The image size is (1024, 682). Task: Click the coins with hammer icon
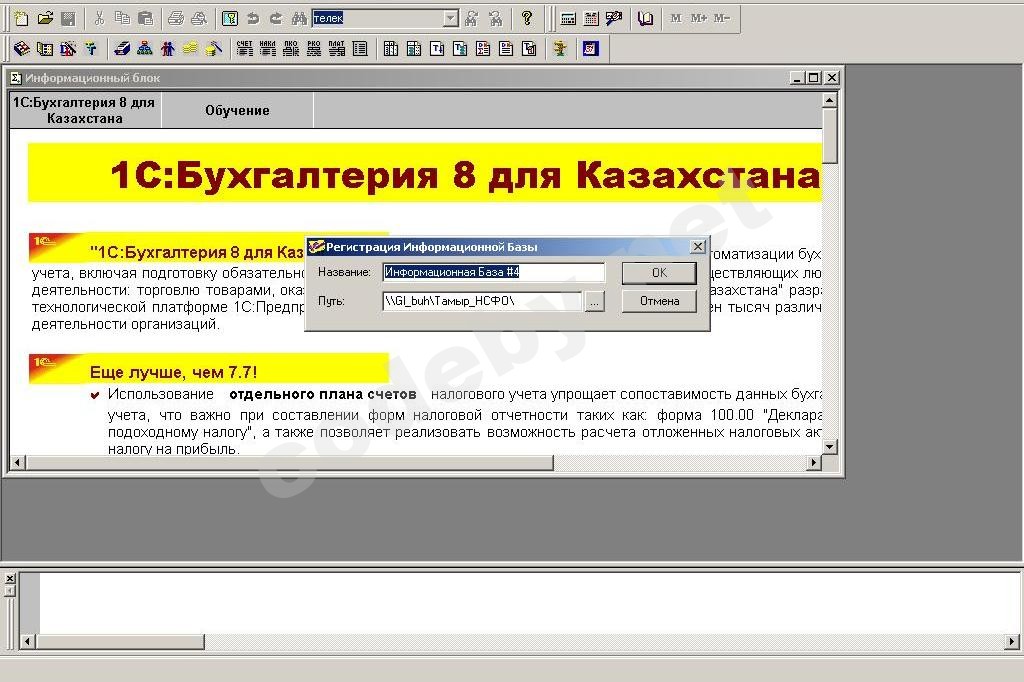click(x=214, y=48)
